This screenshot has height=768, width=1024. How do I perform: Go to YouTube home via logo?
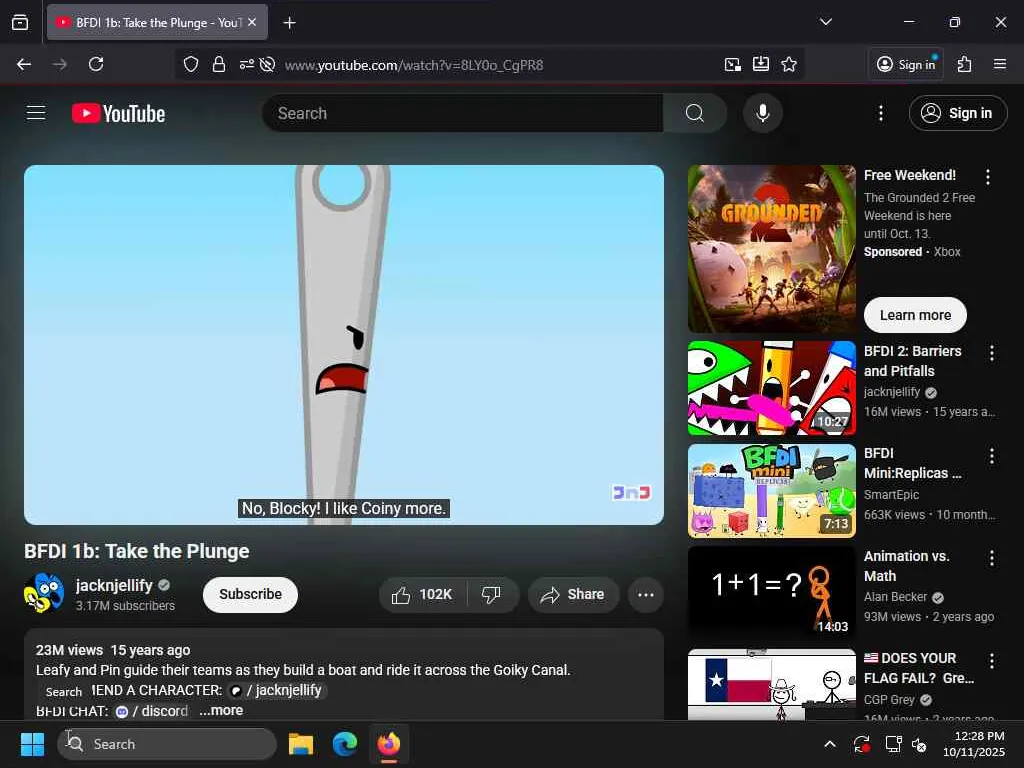[x=119, y=114]
